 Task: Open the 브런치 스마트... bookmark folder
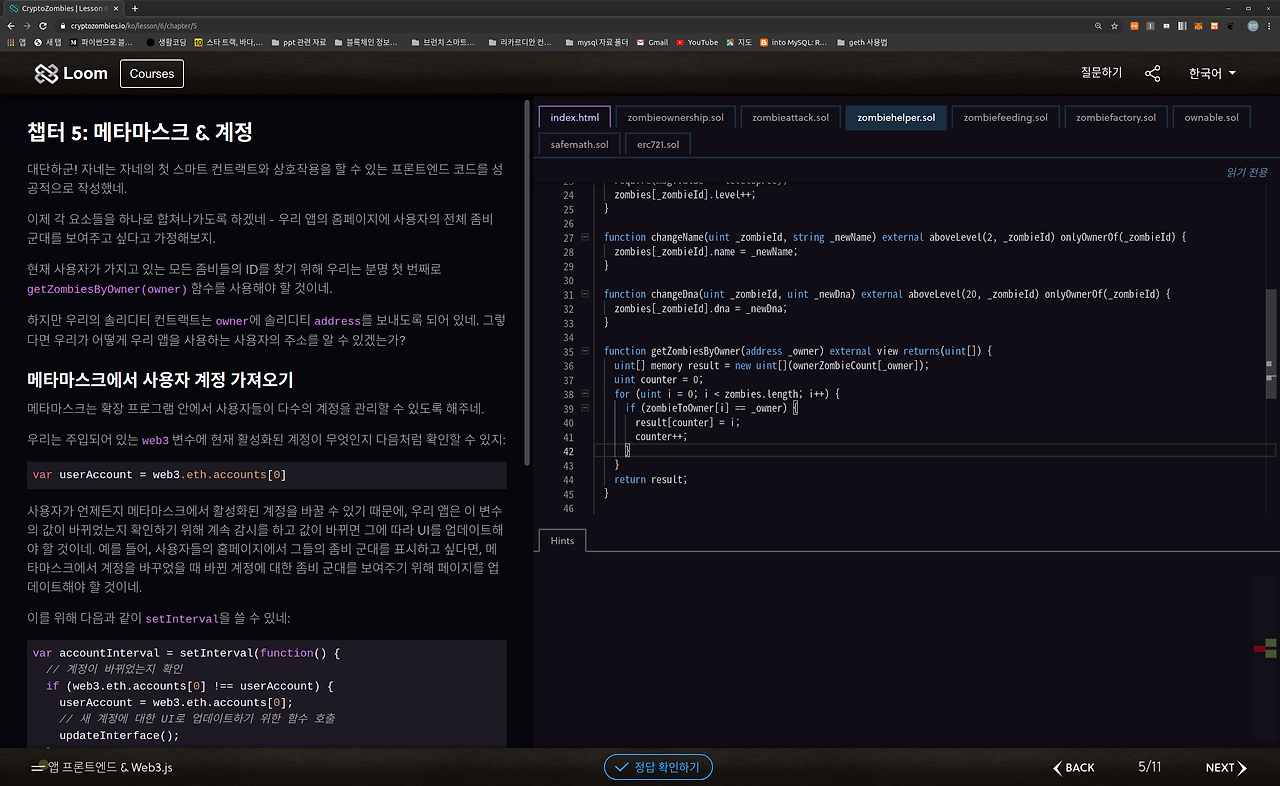444,42
